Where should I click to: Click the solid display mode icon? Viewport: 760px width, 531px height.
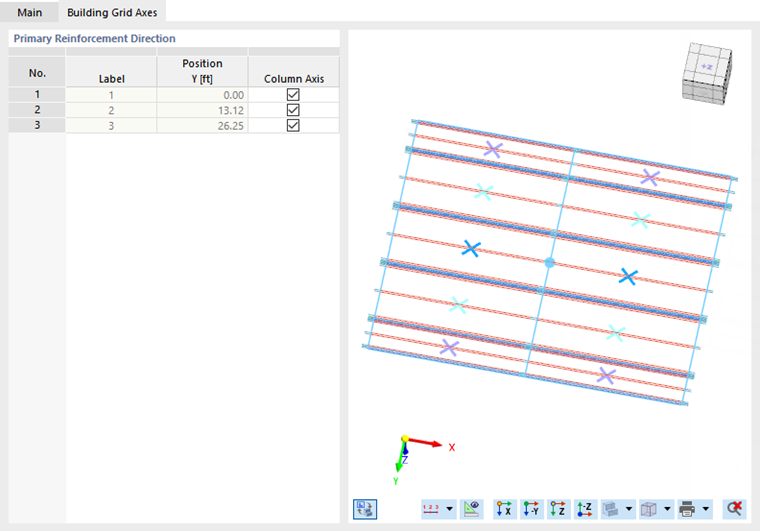[611, 509]
